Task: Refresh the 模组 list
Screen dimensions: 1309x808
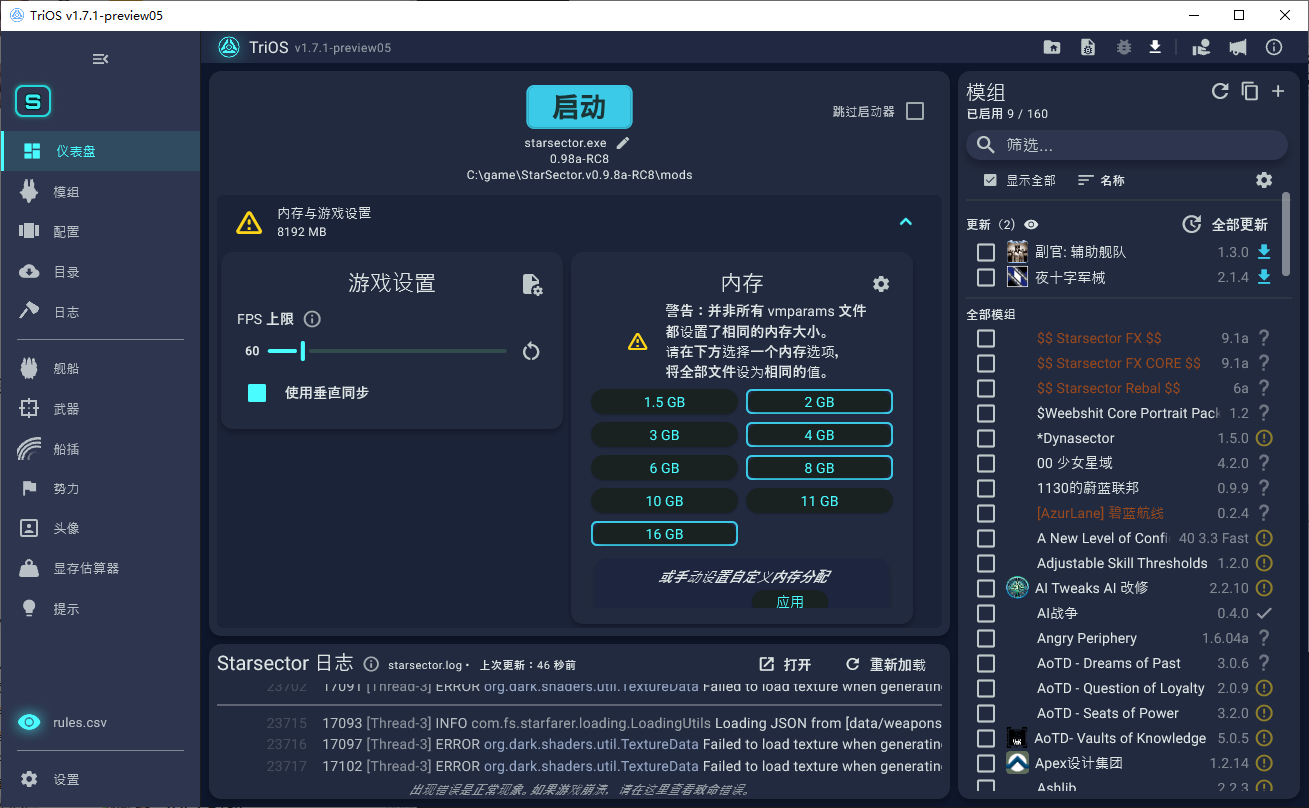Action: pyautogui.click(x=1220, y=91)
